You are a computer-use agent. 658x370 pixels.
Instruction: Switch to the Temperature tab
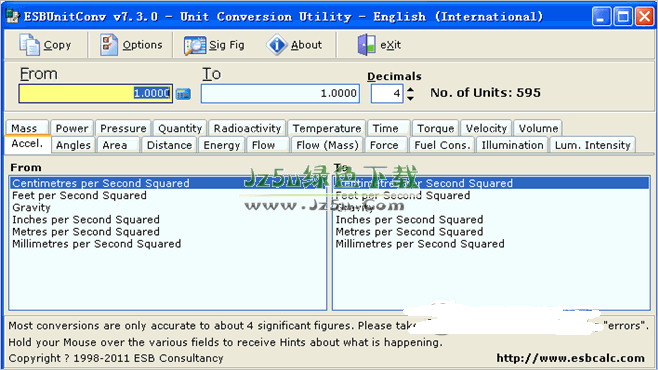[x=326, y=128]
